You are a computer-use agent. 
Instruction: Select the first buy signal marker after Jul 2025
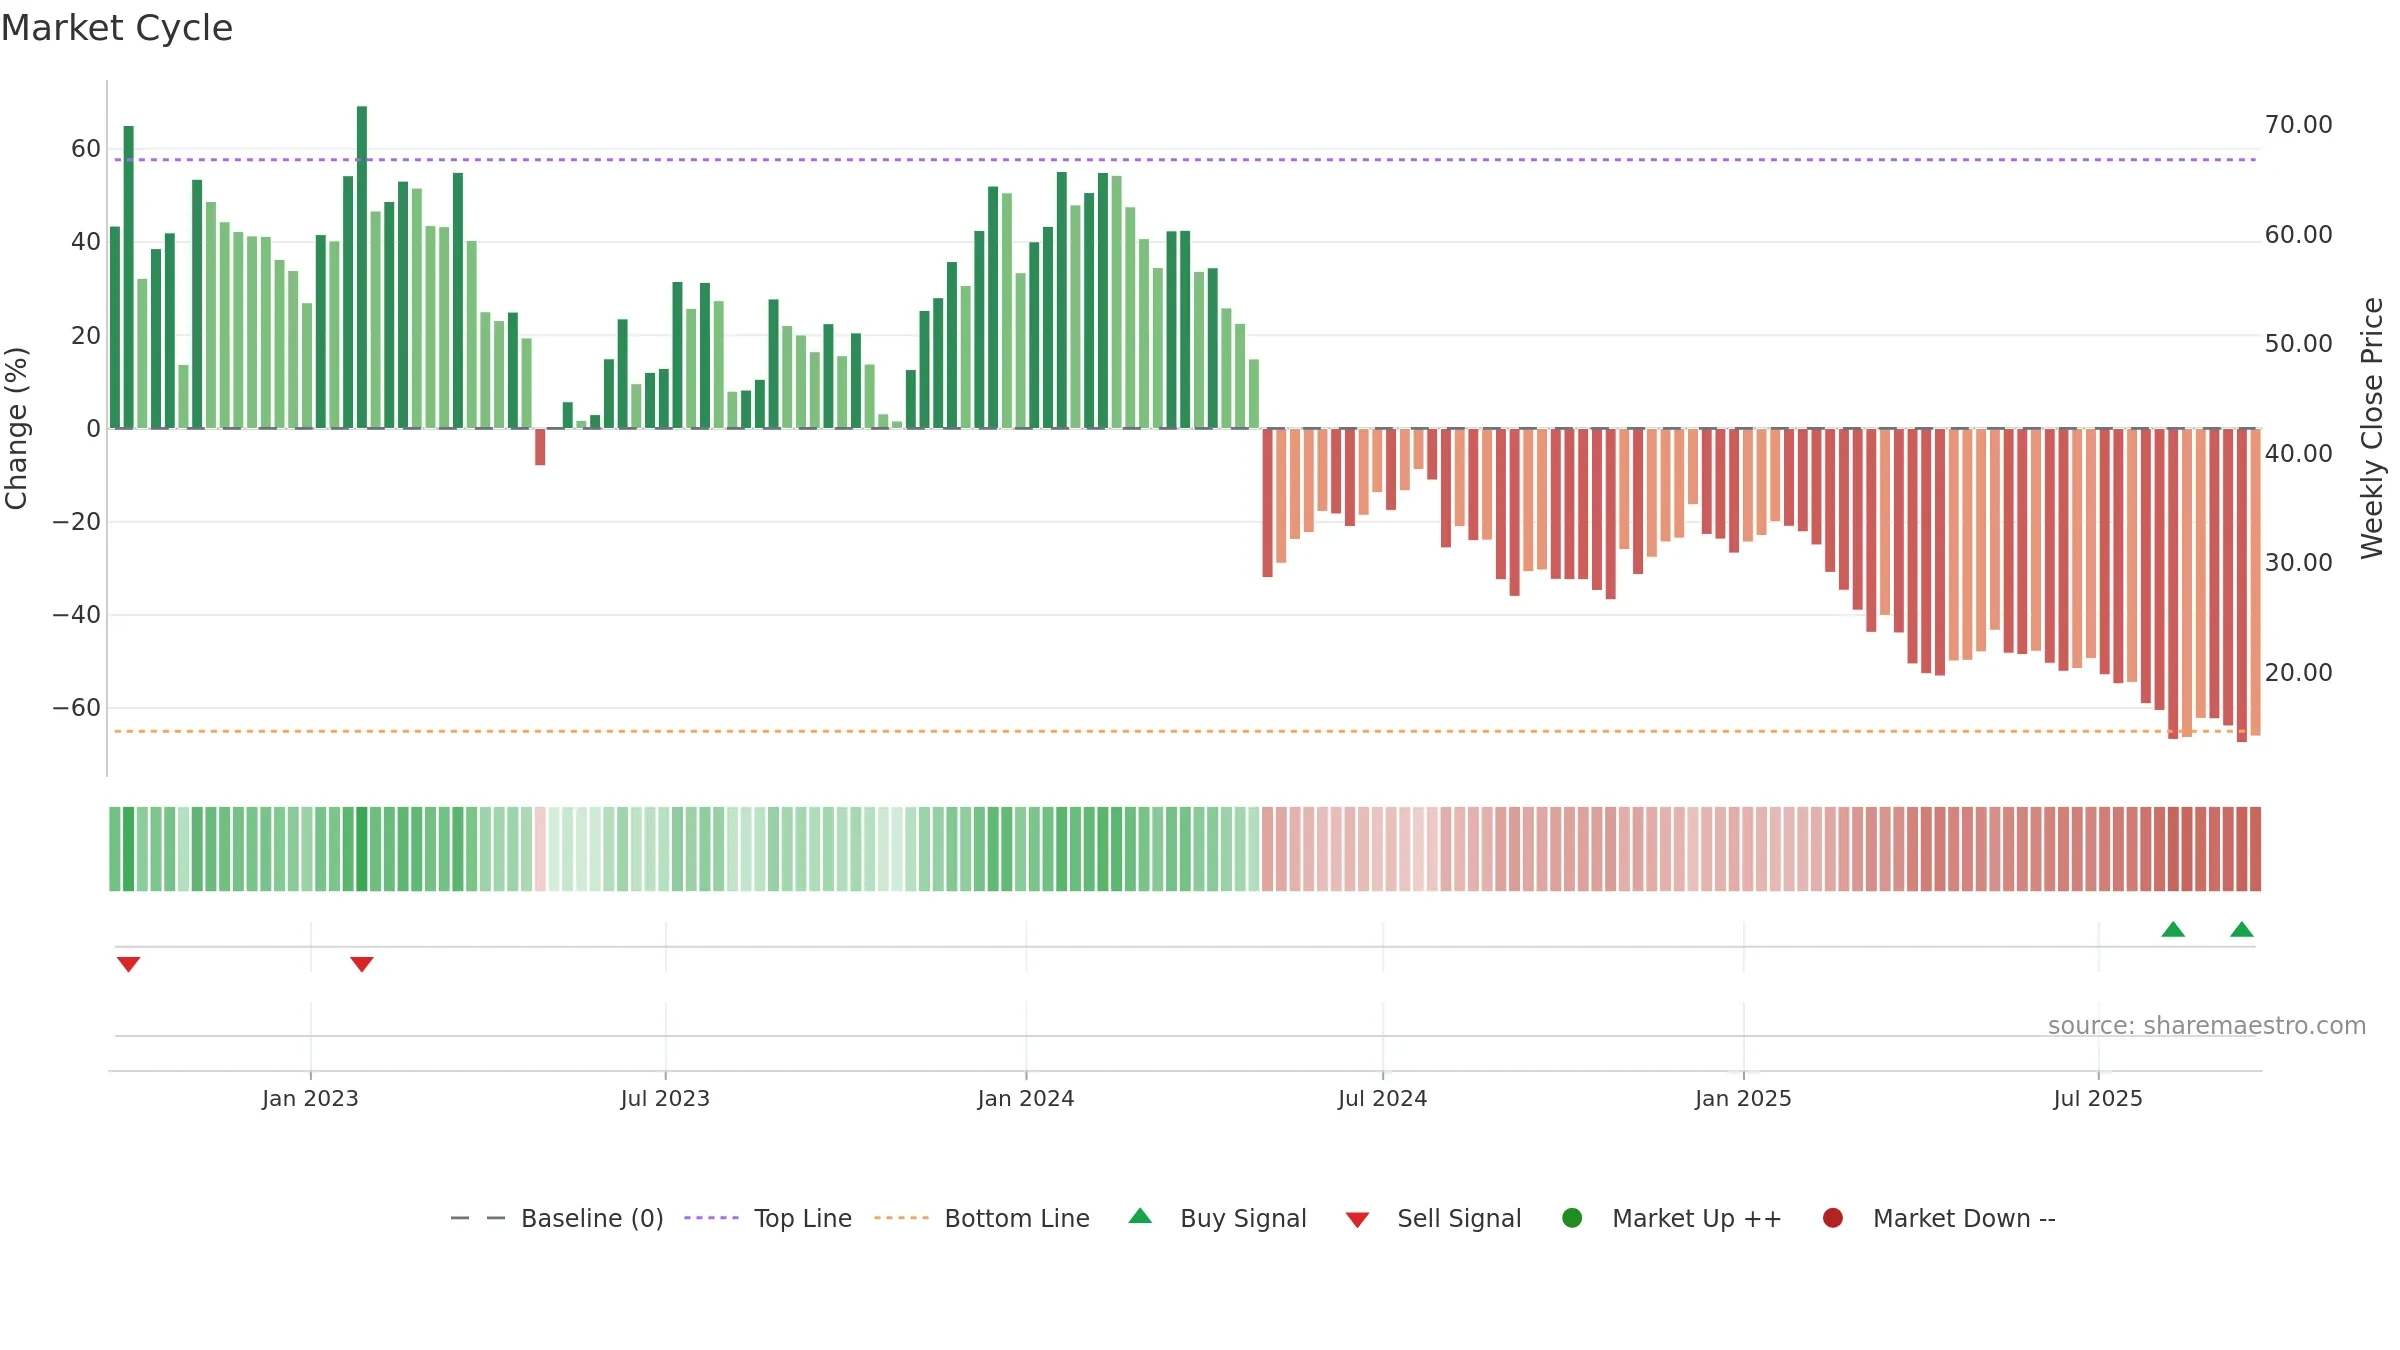(x=2173, y=929)
